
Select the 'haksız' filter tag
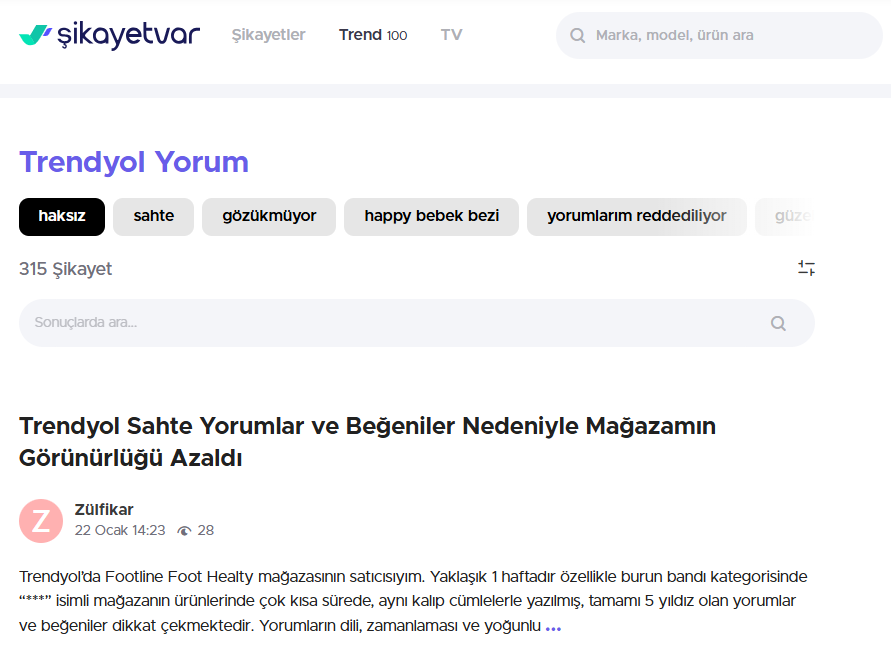(62, 216)
